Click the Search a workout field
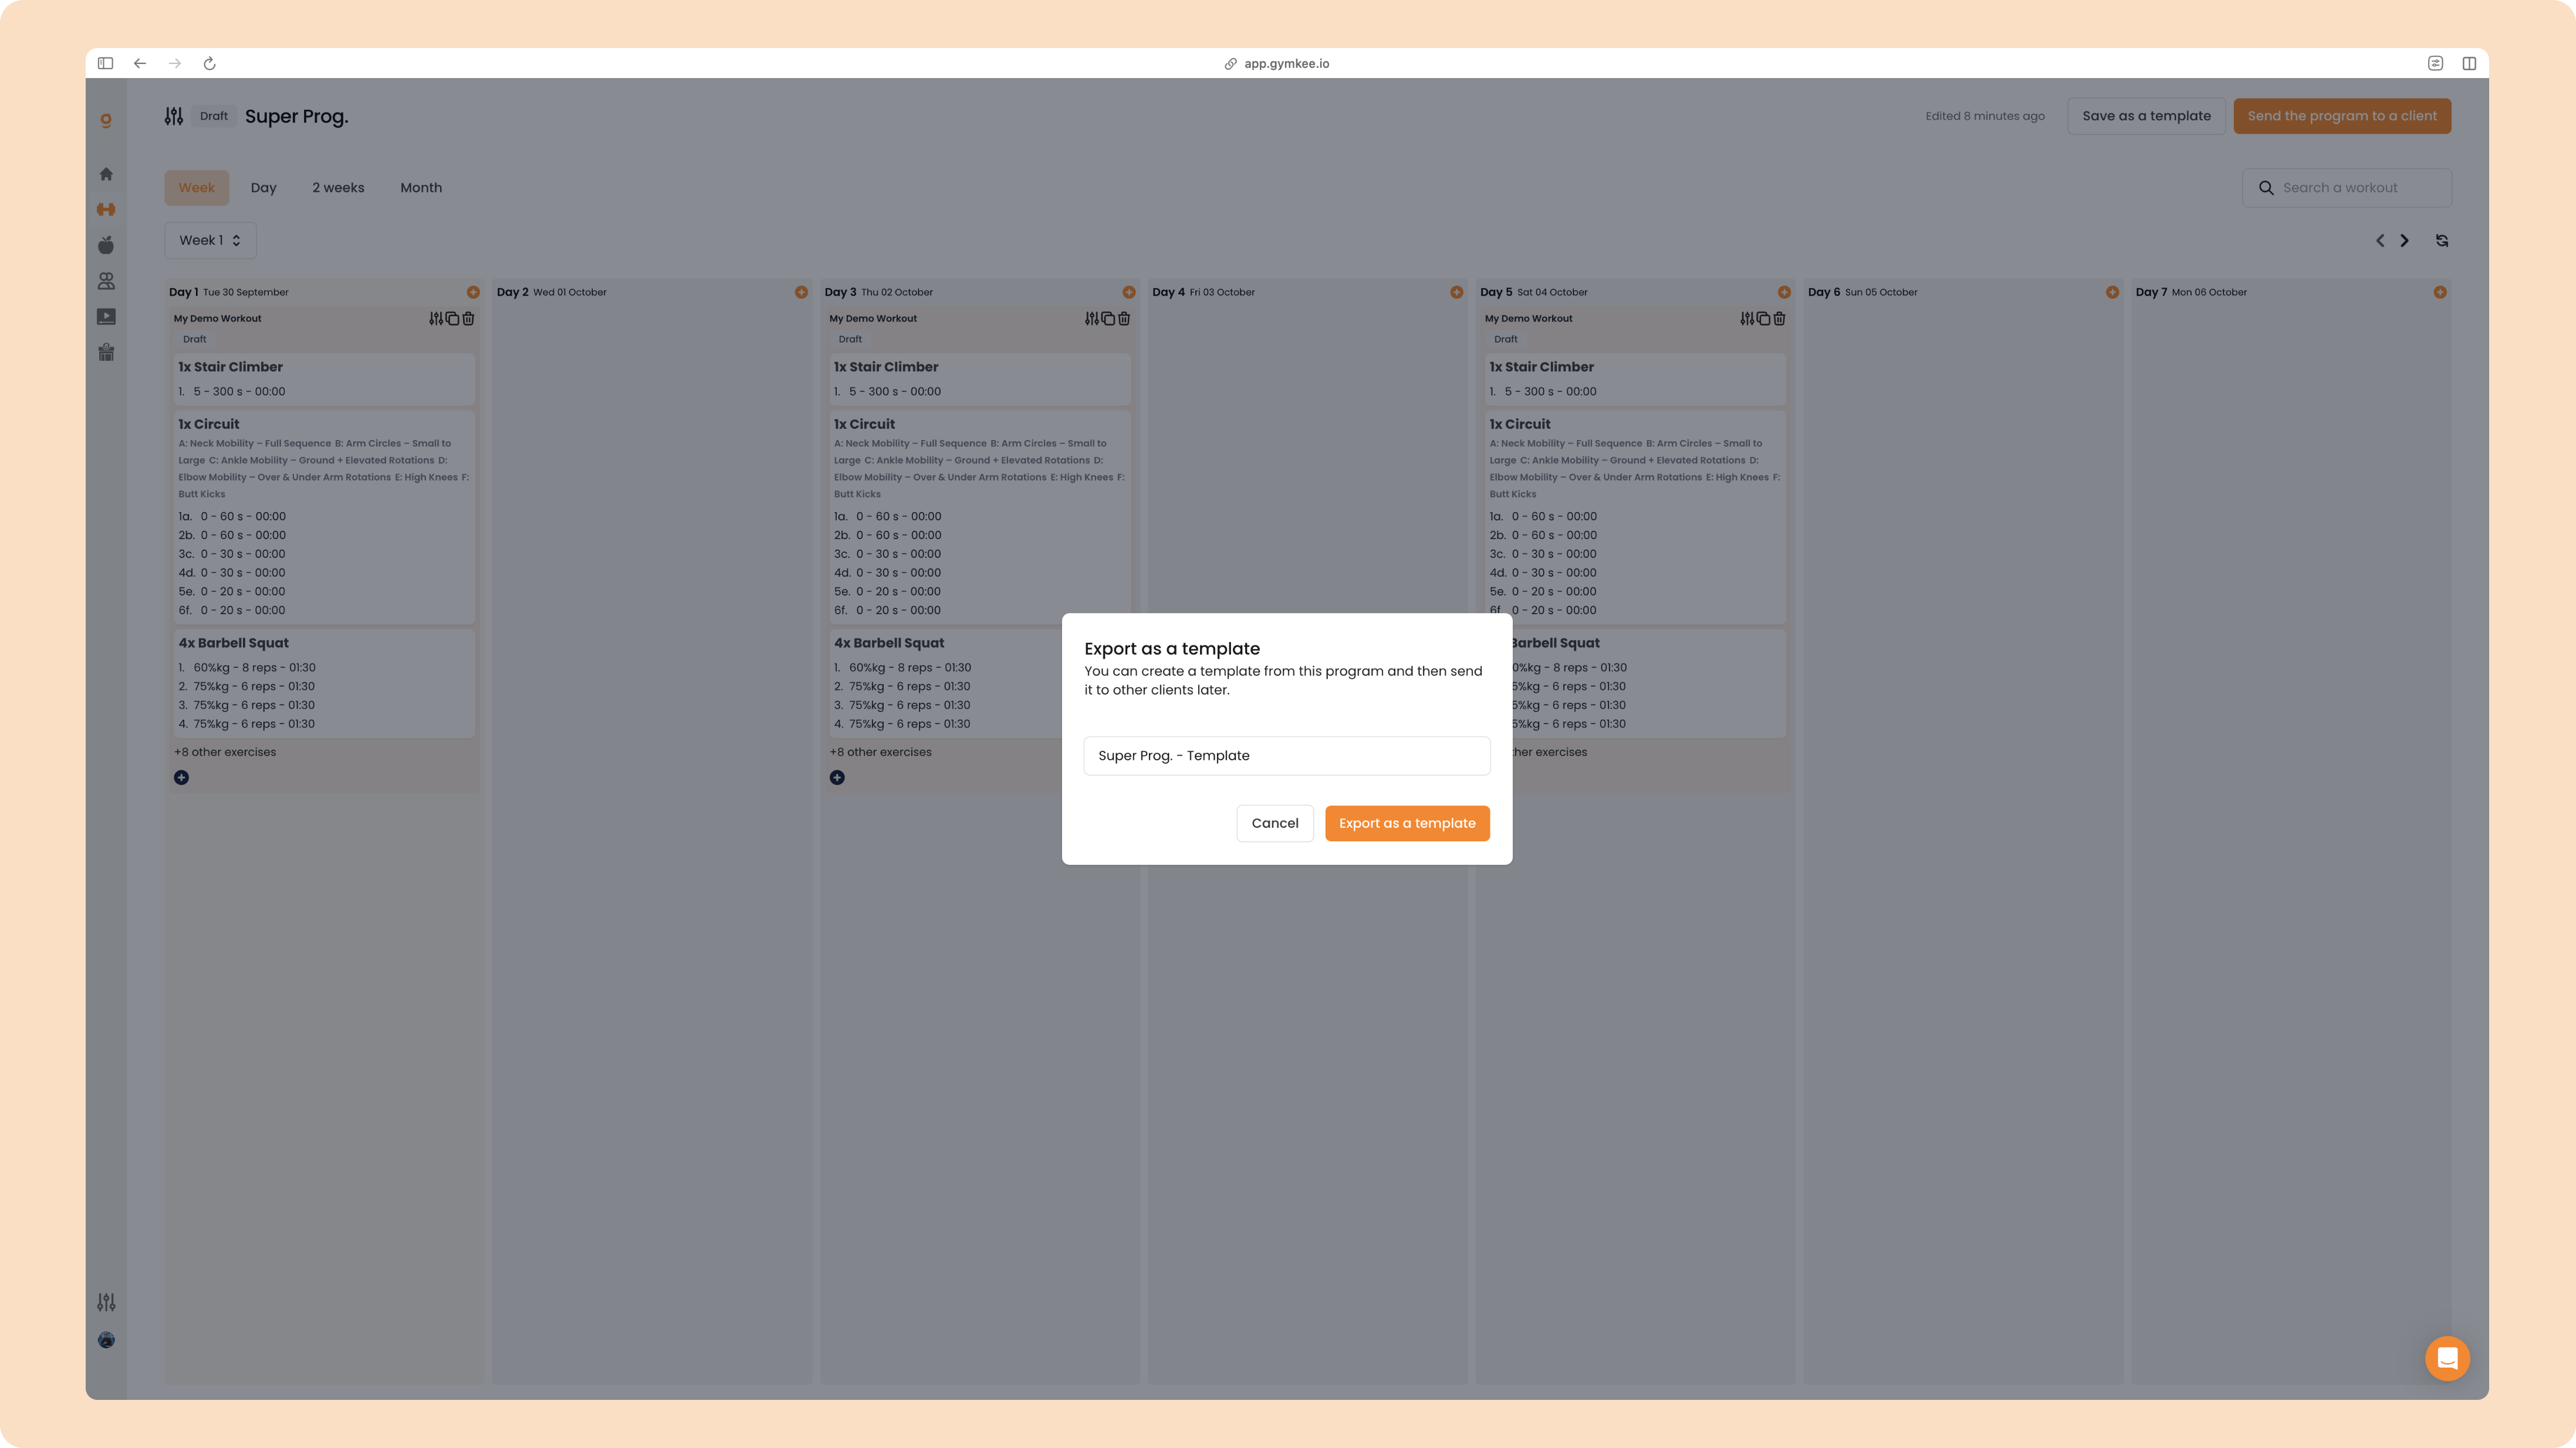This screenshot has height=1448, width=2576. [2347, 188]
